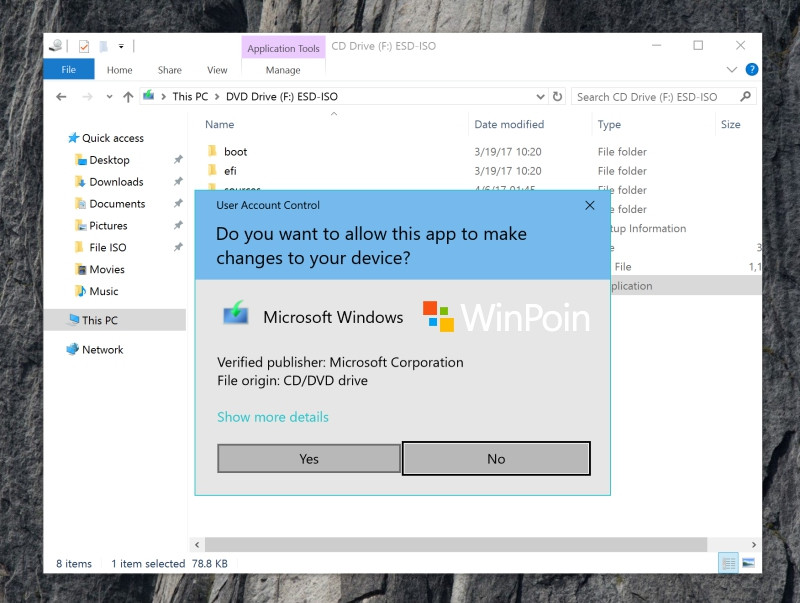
Task: Click the search magnifier icon
Action: click(745, 96)
